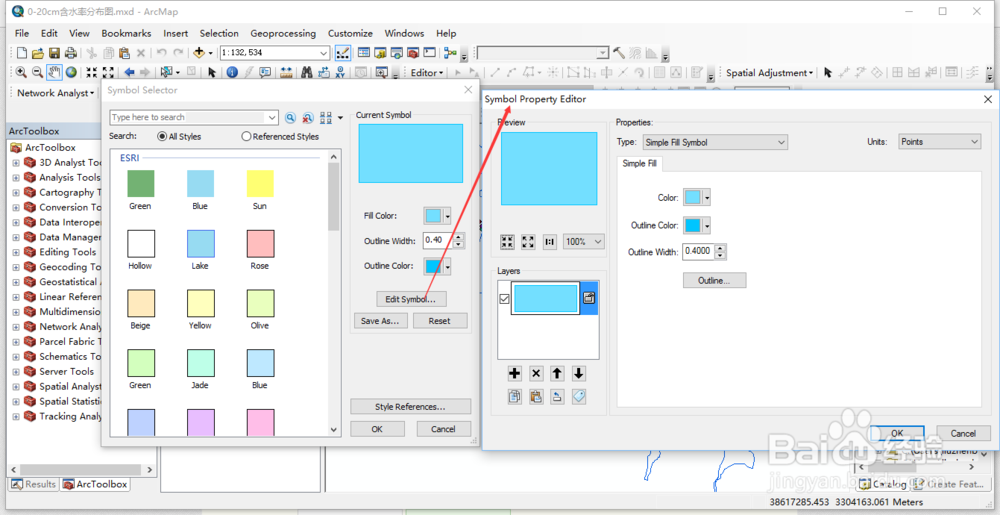
Task: Click the Zoom to 1:1 preview button
Action: [x=549, y=242]
